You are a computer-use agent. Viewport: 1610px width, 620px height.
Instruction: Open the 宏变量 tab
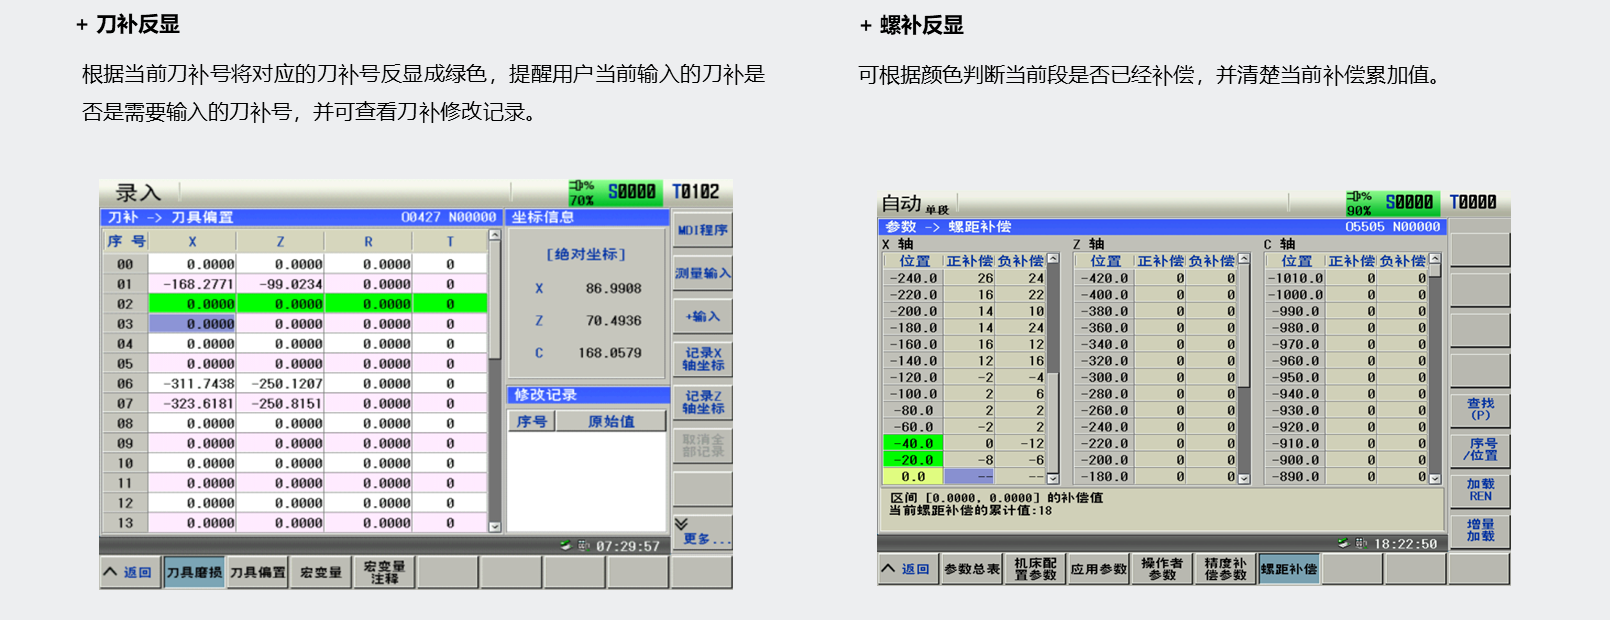click(x=321, y=572)
